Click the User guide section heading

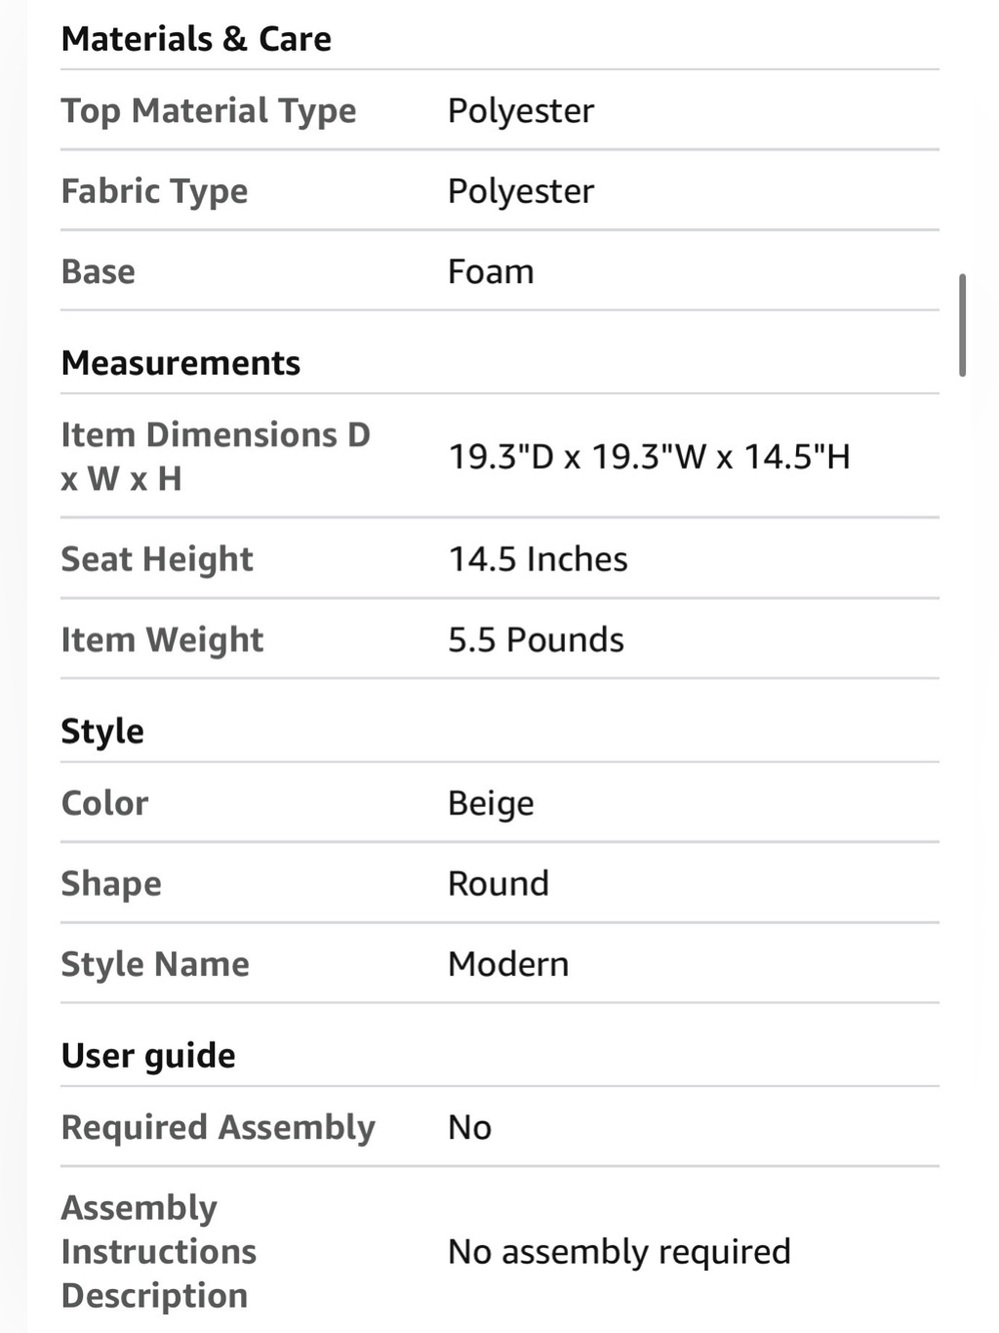[148, 1056]
